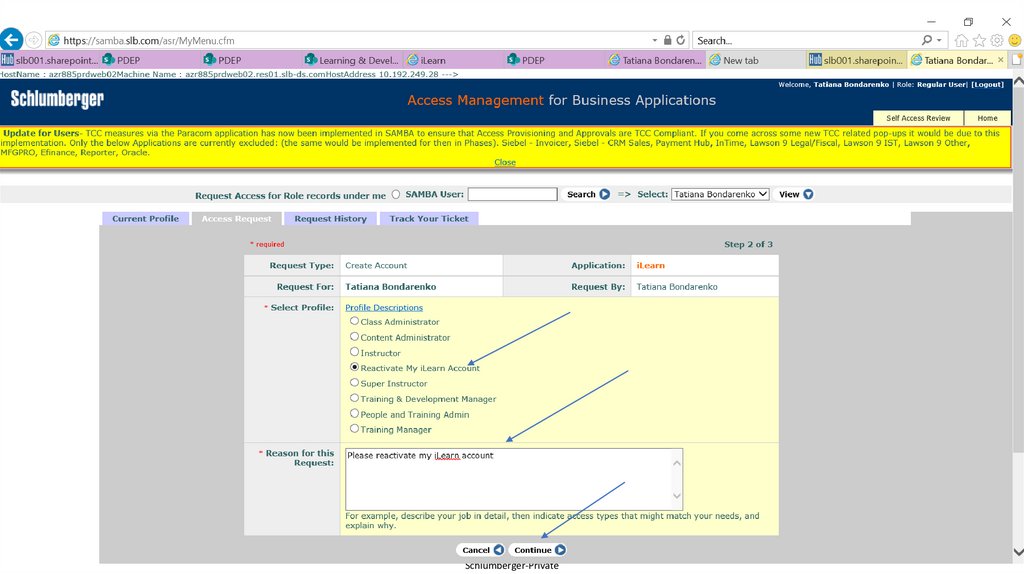
Task: Click Home button in header
Action: tap(987, 118)
